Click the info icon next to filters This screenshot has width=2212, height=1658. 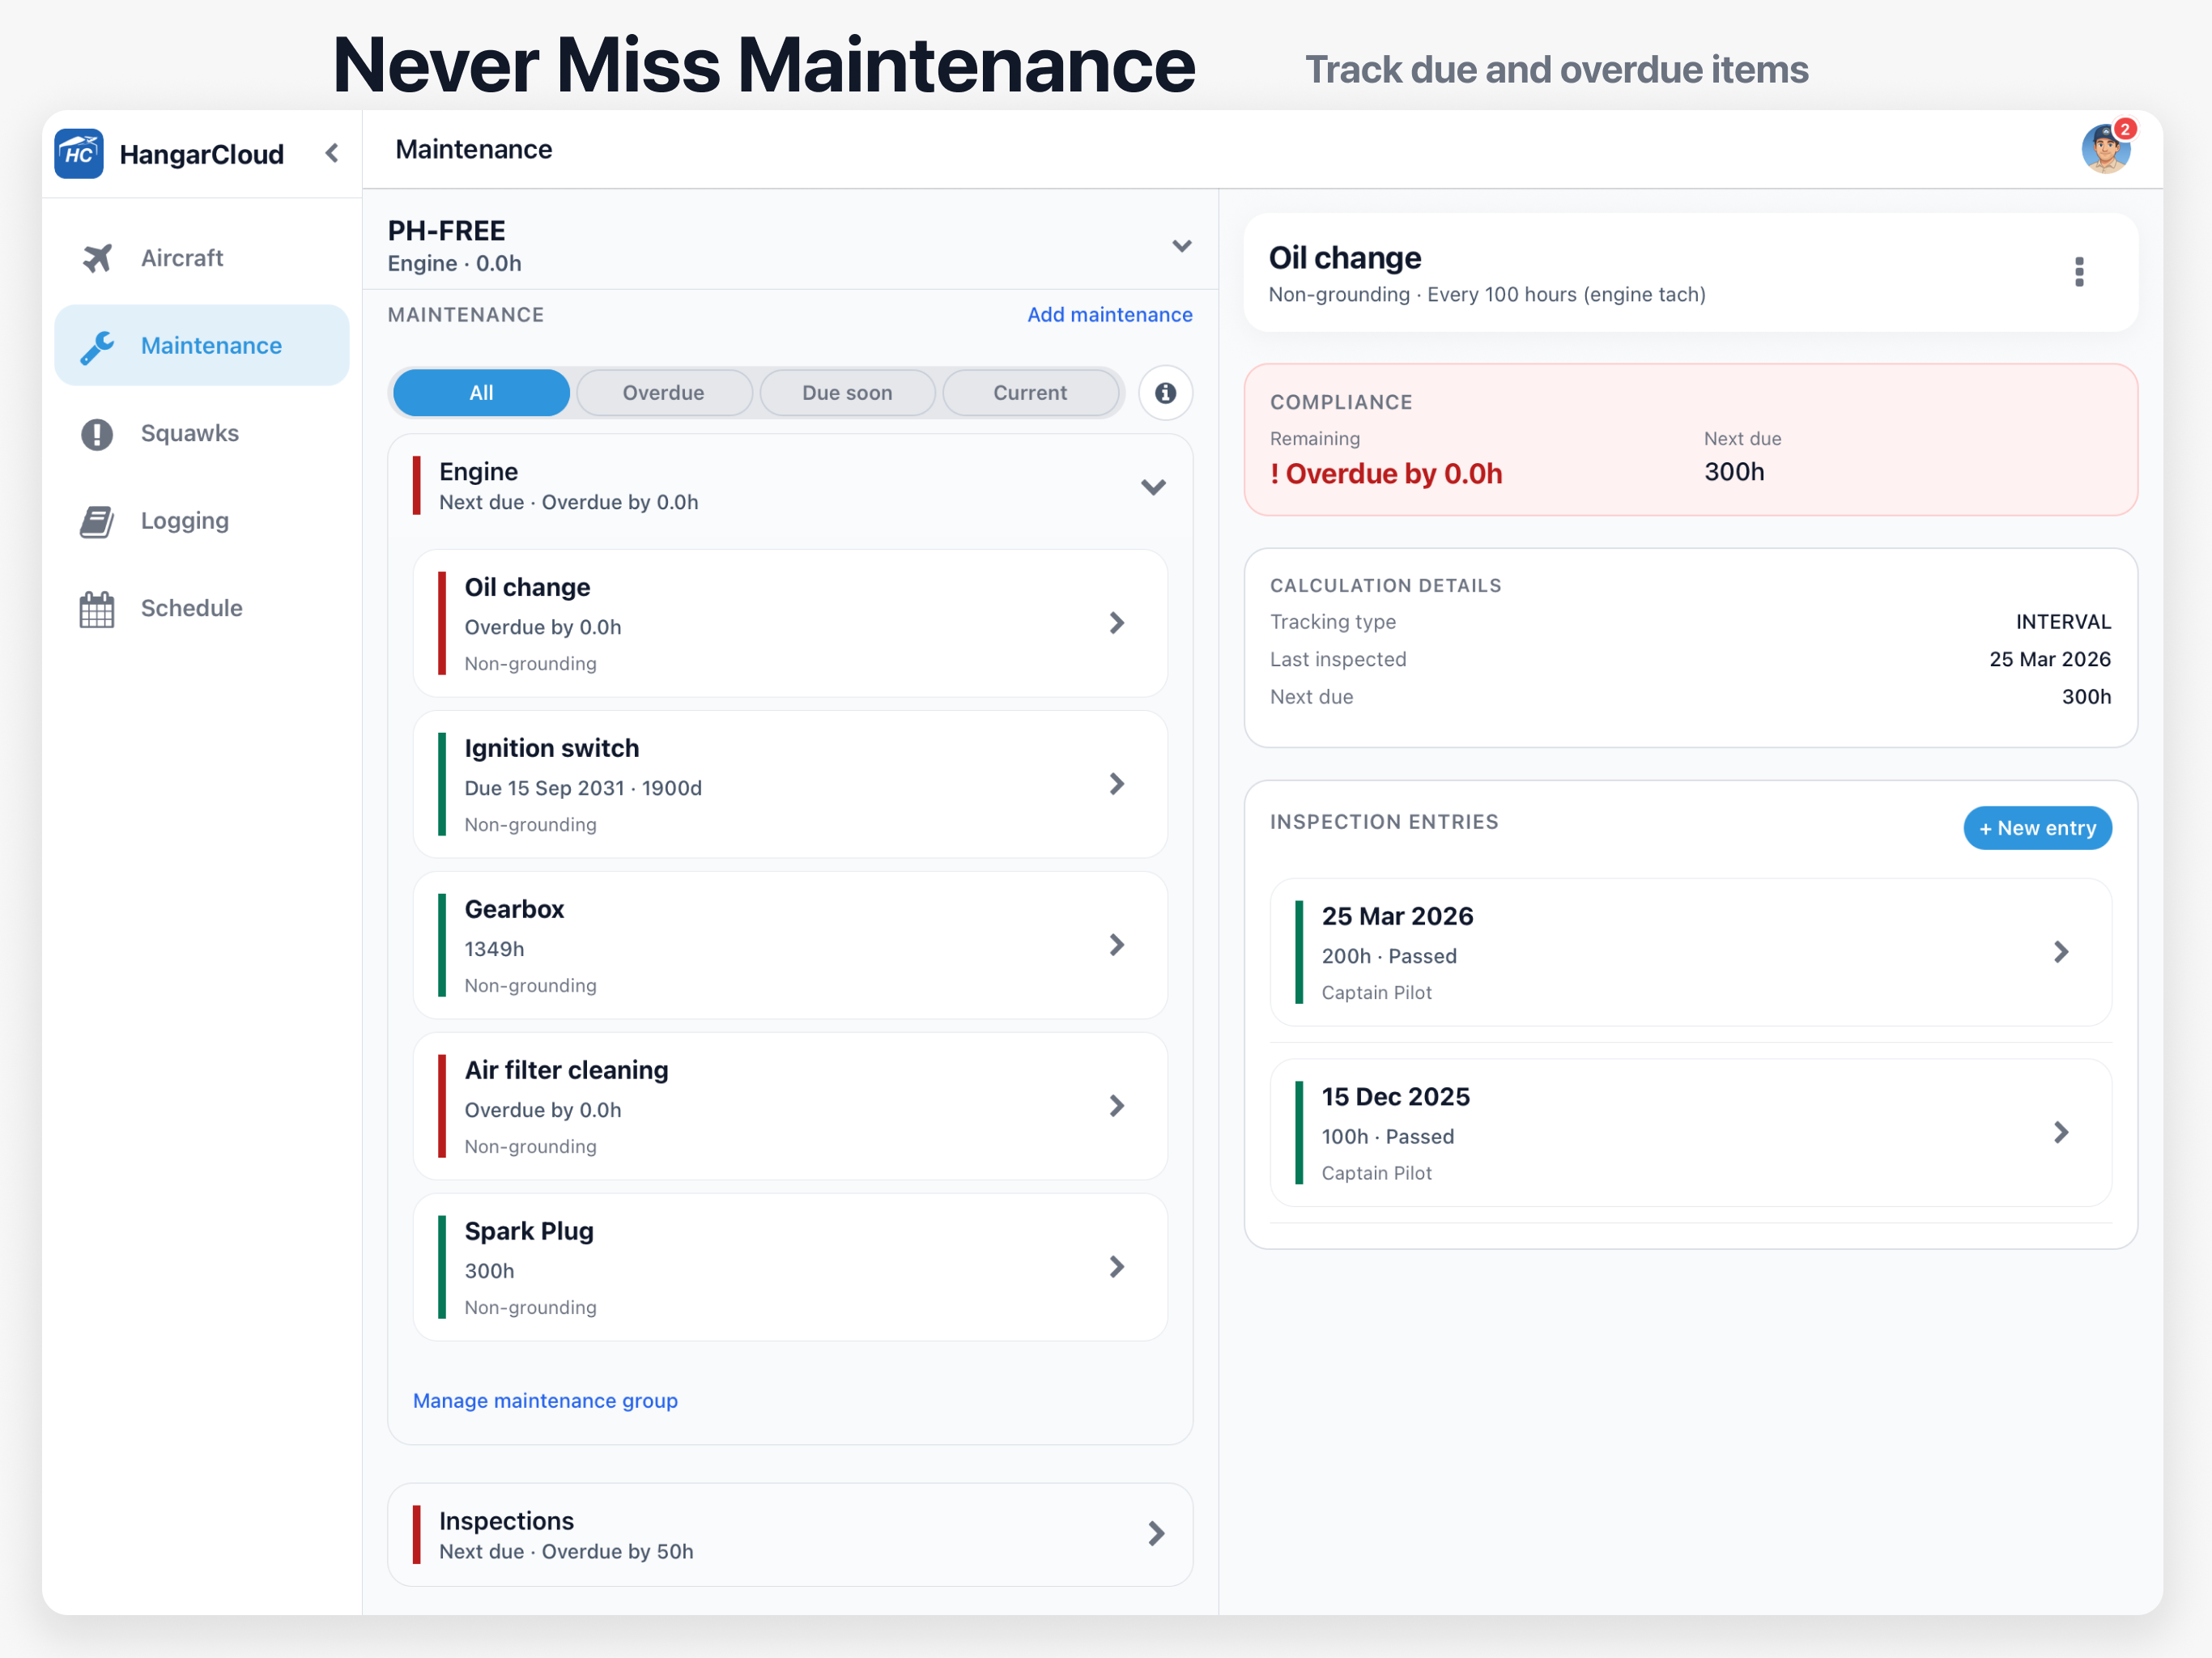click(x=1165, y=393)
